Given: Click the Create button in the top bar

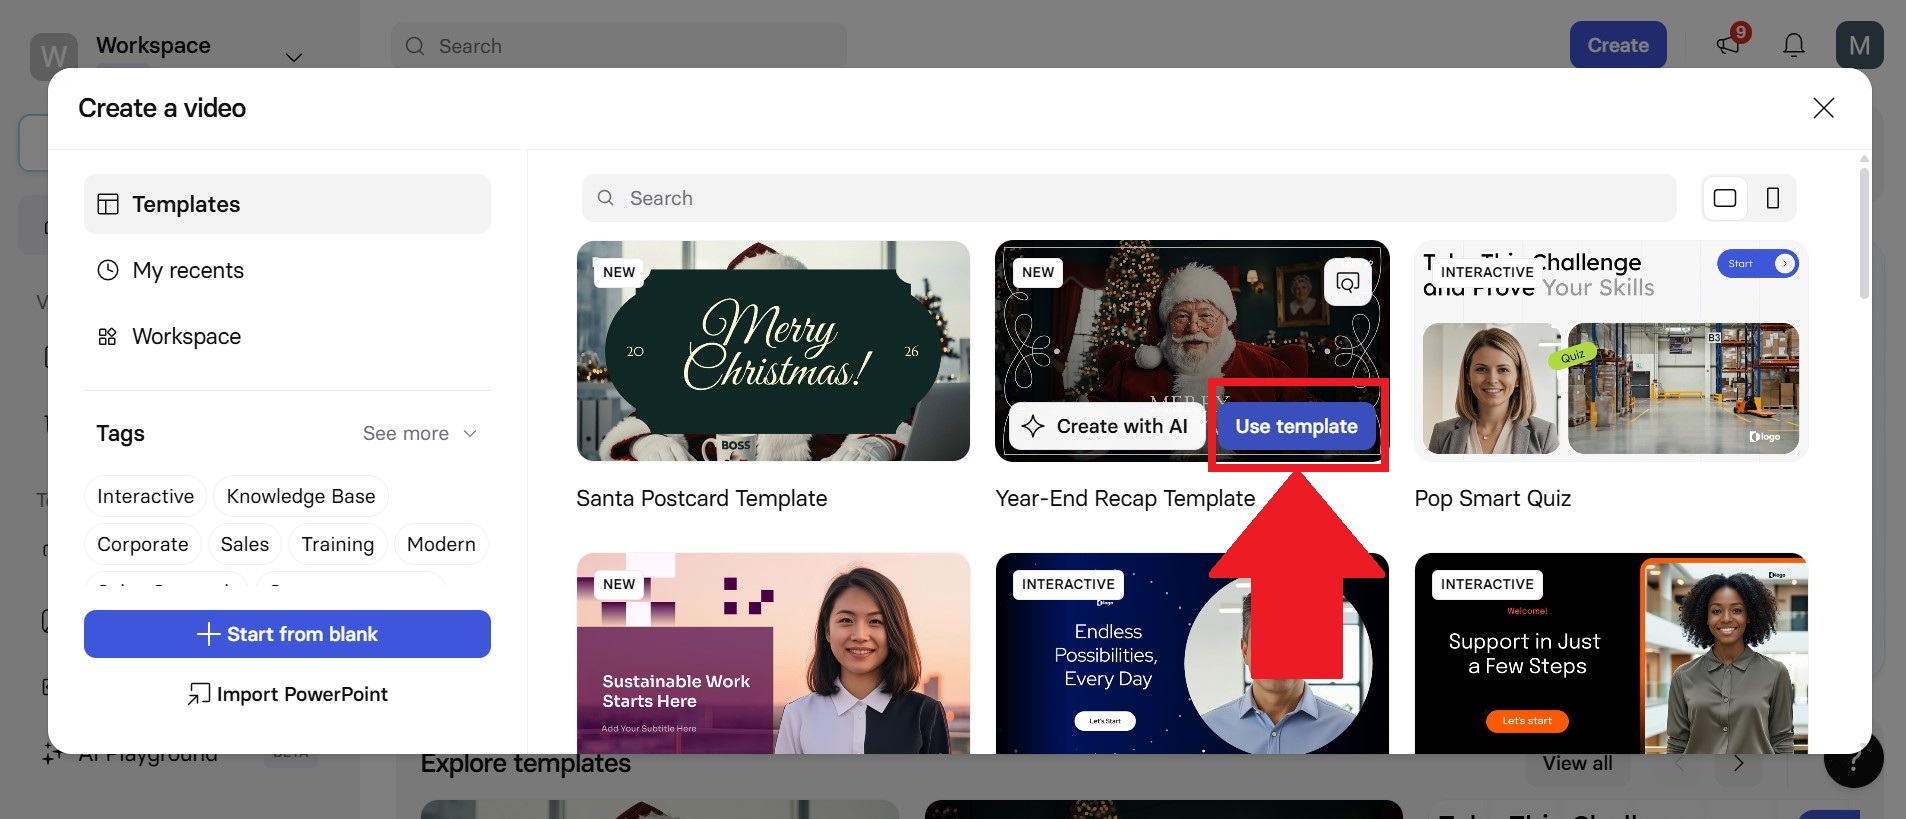Looking at the screenshot, I should 1618,45.
